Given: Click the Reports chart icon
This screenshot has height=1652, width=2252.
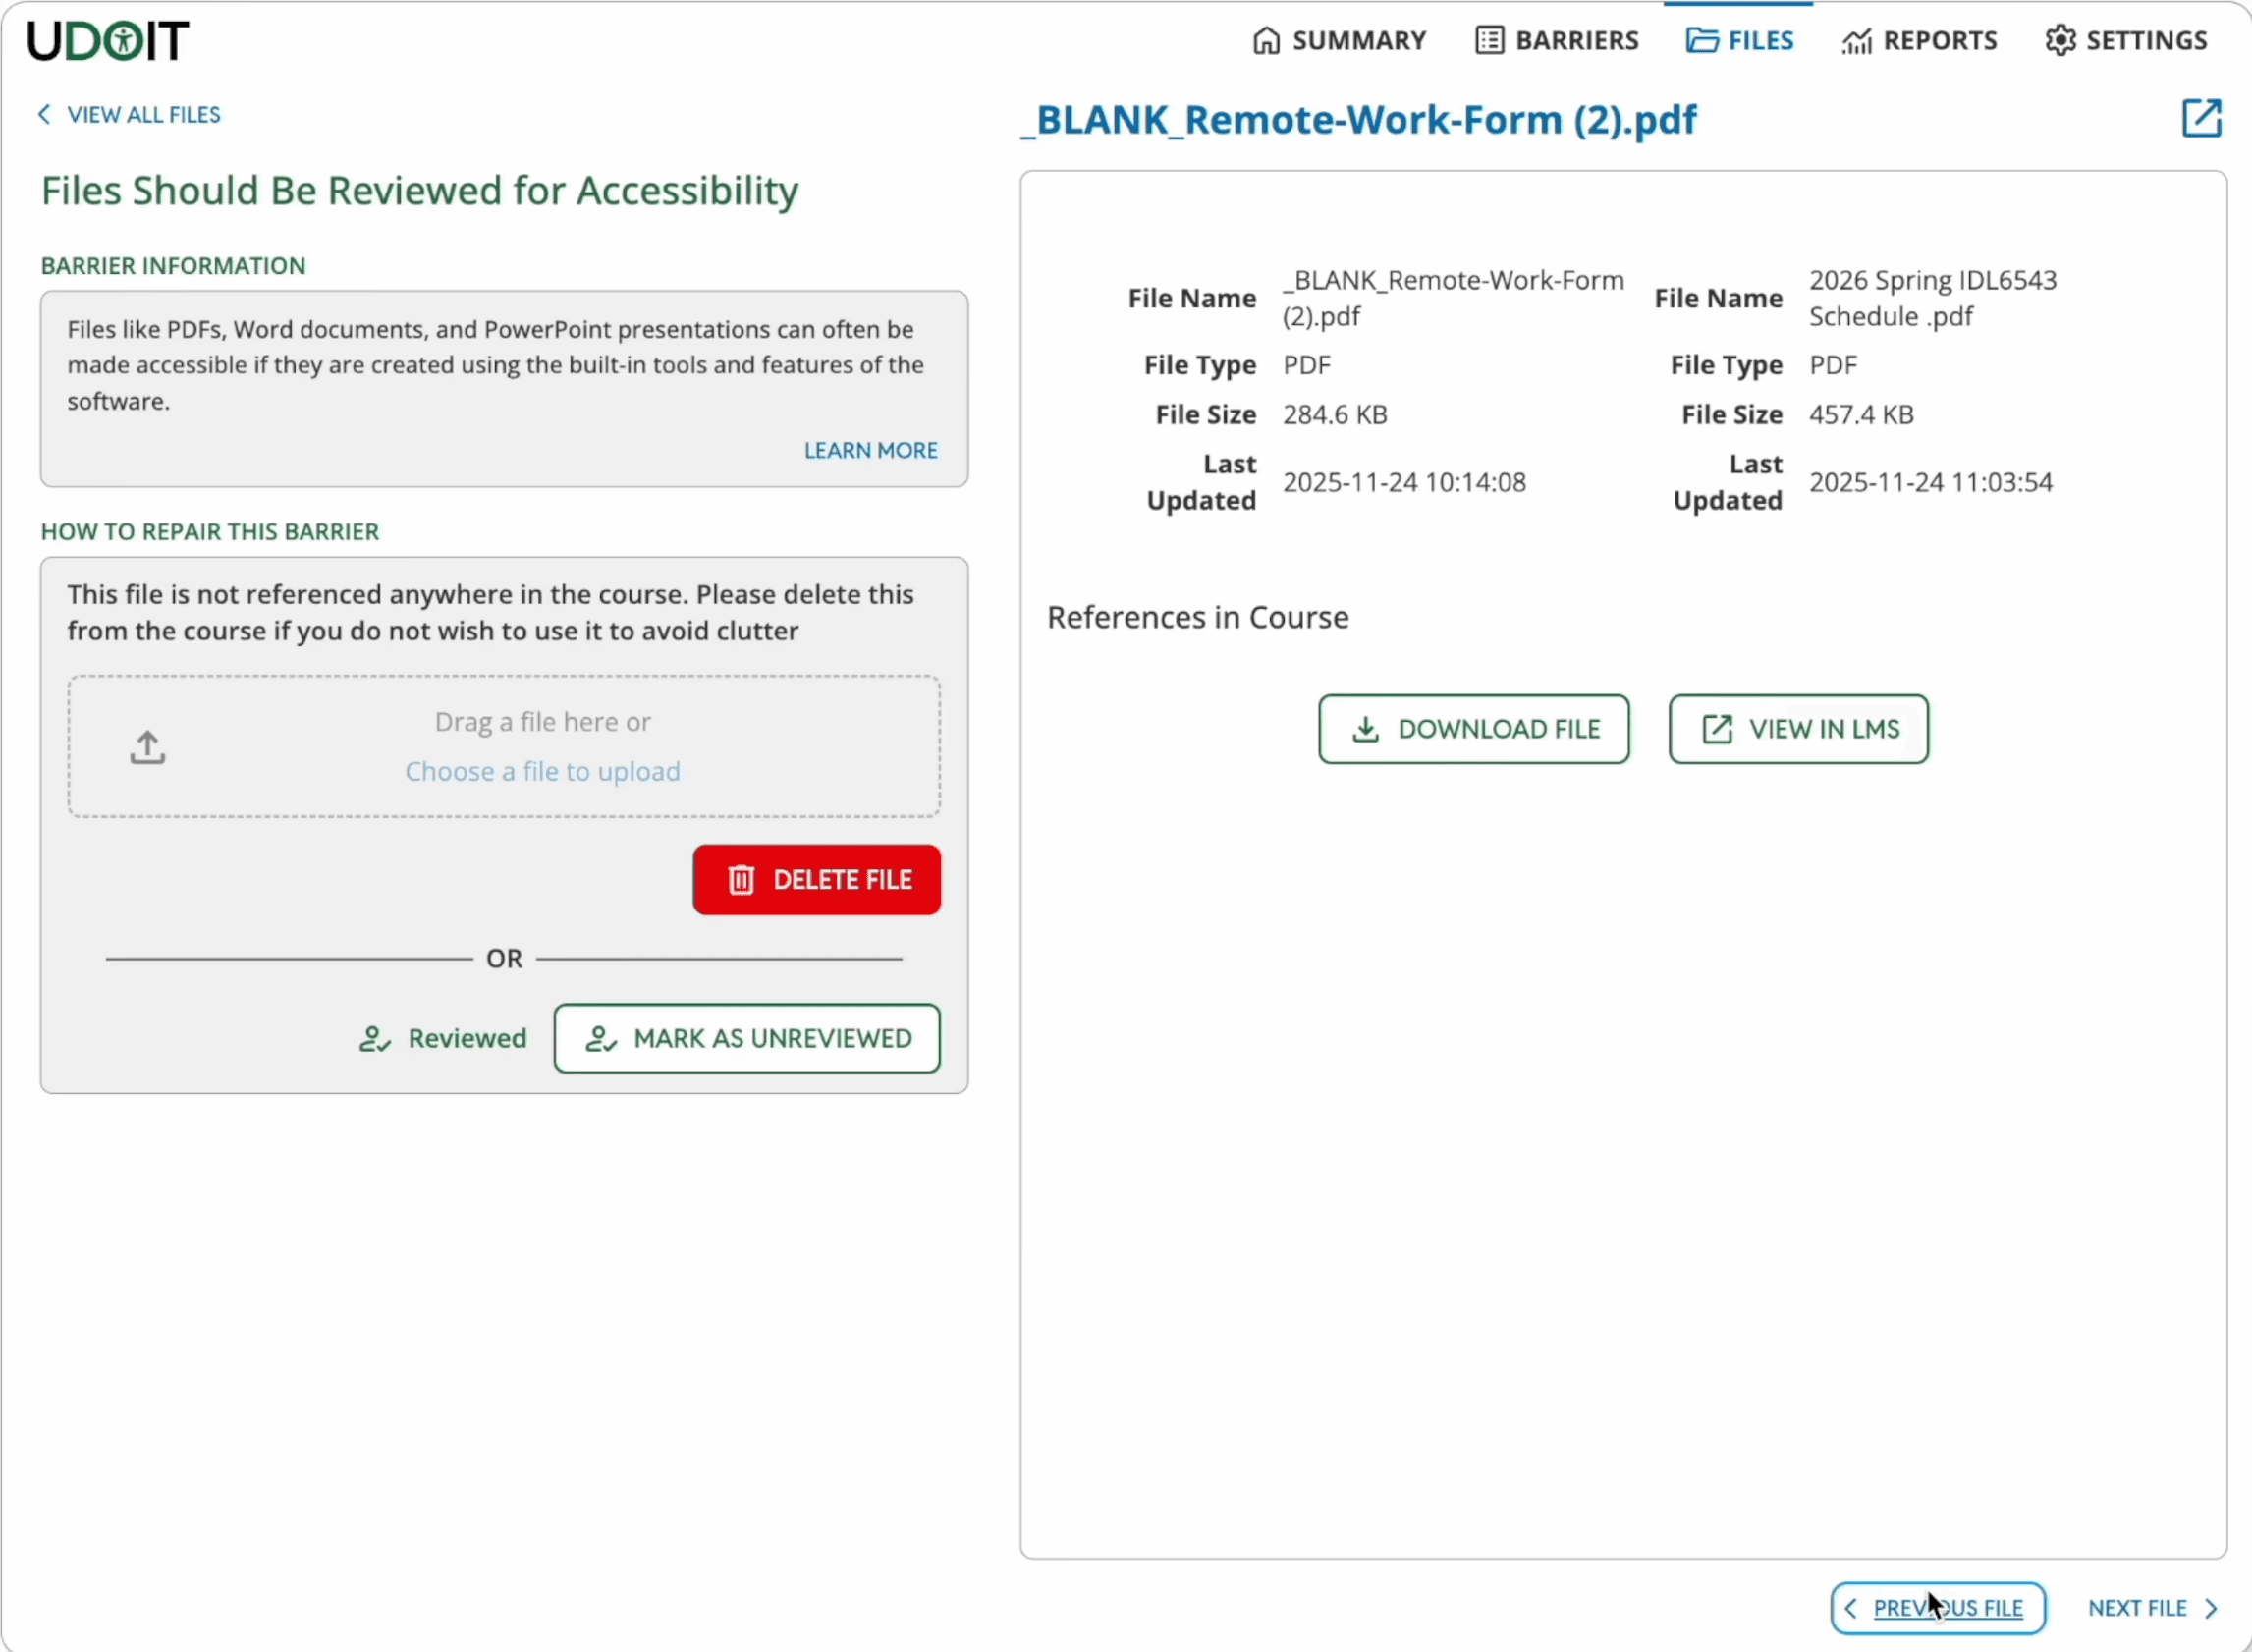Looking at the screenshot, I should (1856, 41).
